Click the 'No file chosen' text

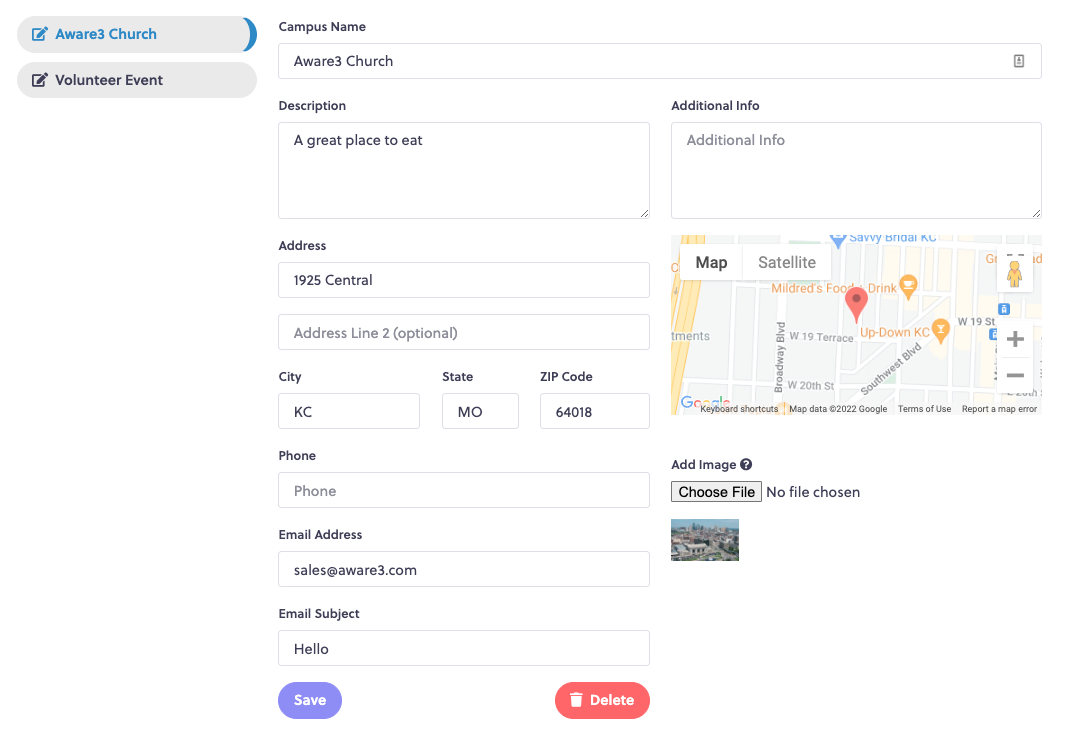coord(813,492)
